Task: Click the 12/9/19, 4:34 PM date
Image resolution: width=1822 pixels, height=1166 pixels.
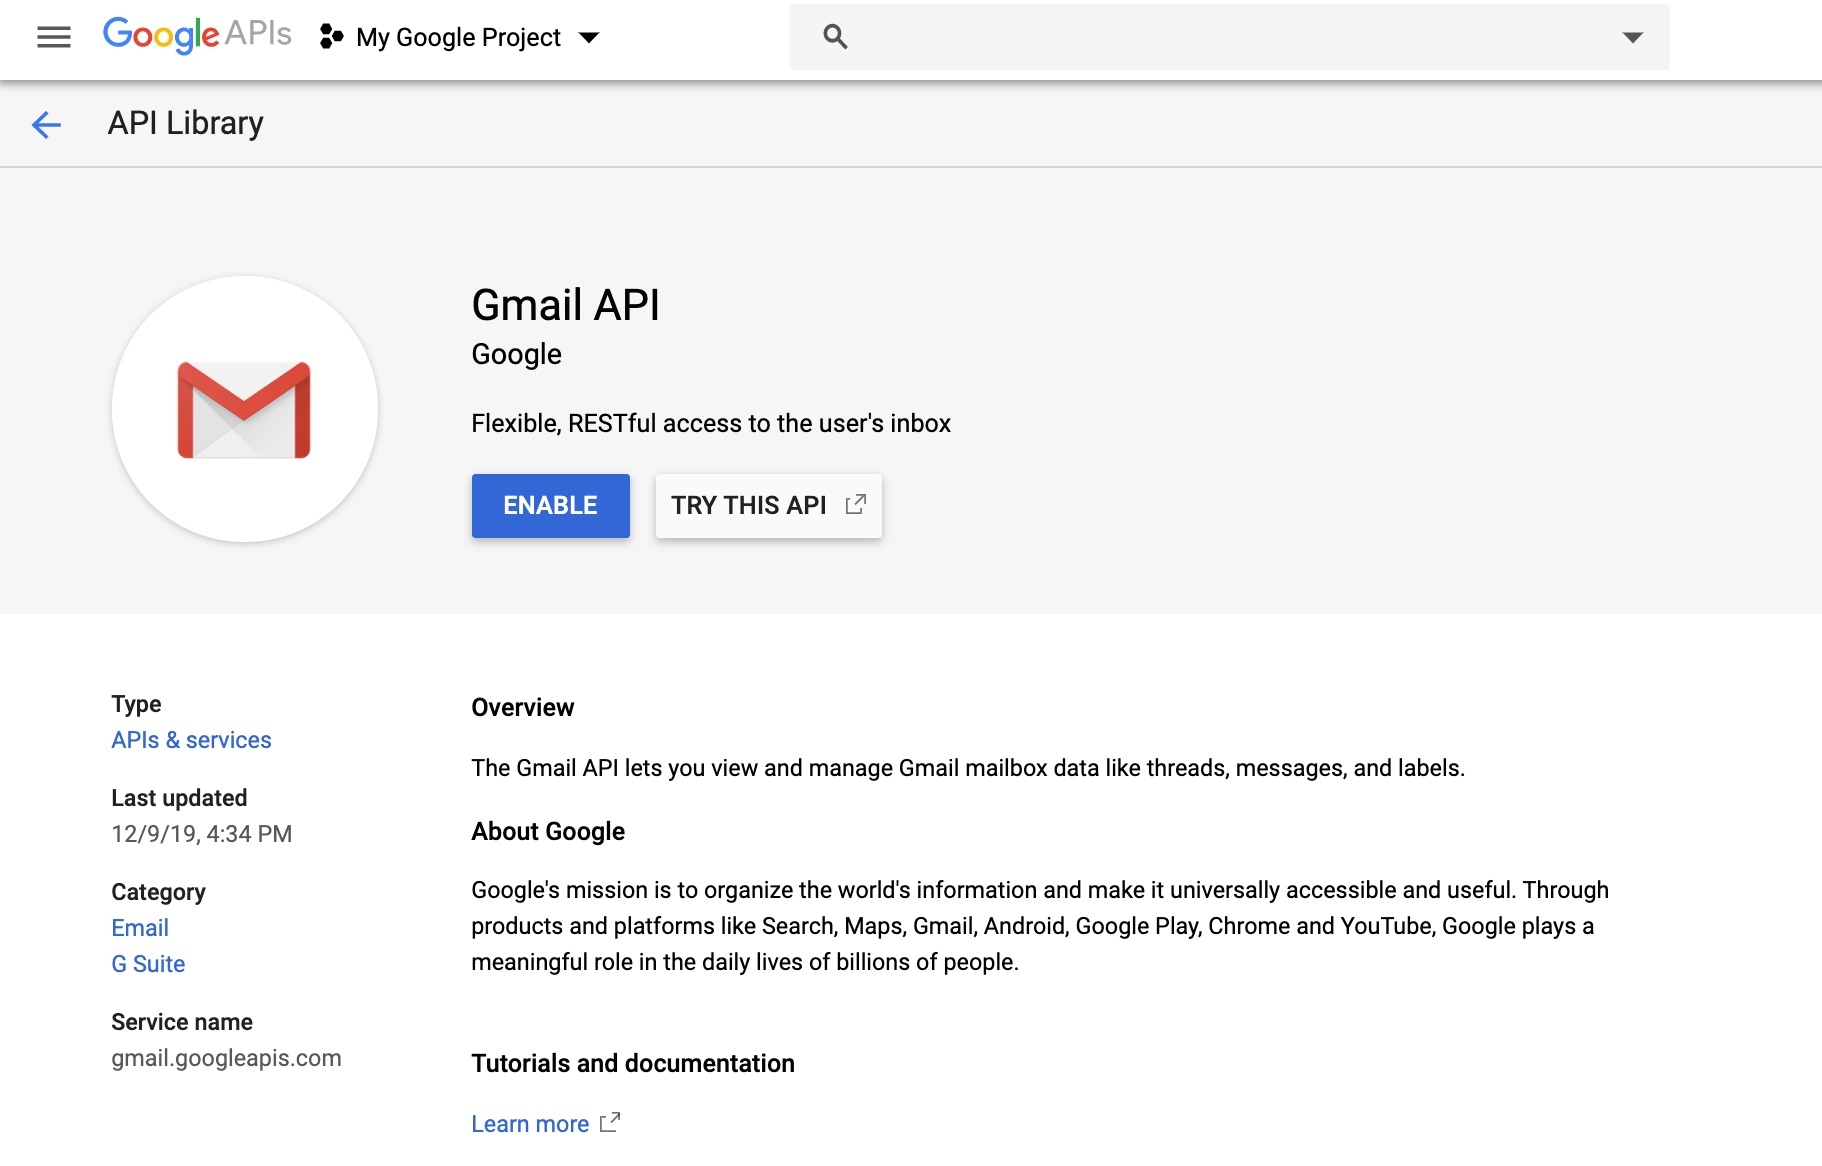Action: 202,834
